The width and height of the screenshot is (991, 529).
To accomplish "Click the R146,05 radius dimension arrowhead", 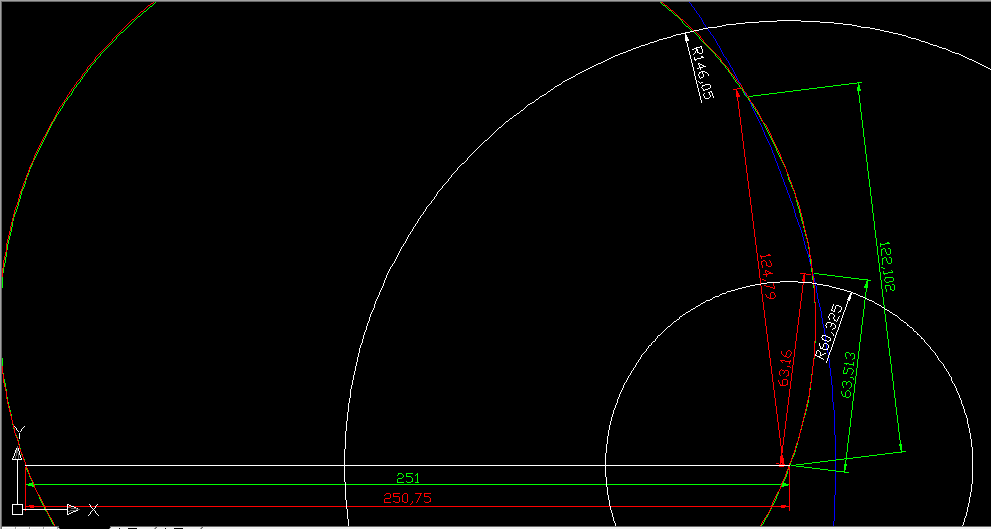I will click(x=688, y=38).
